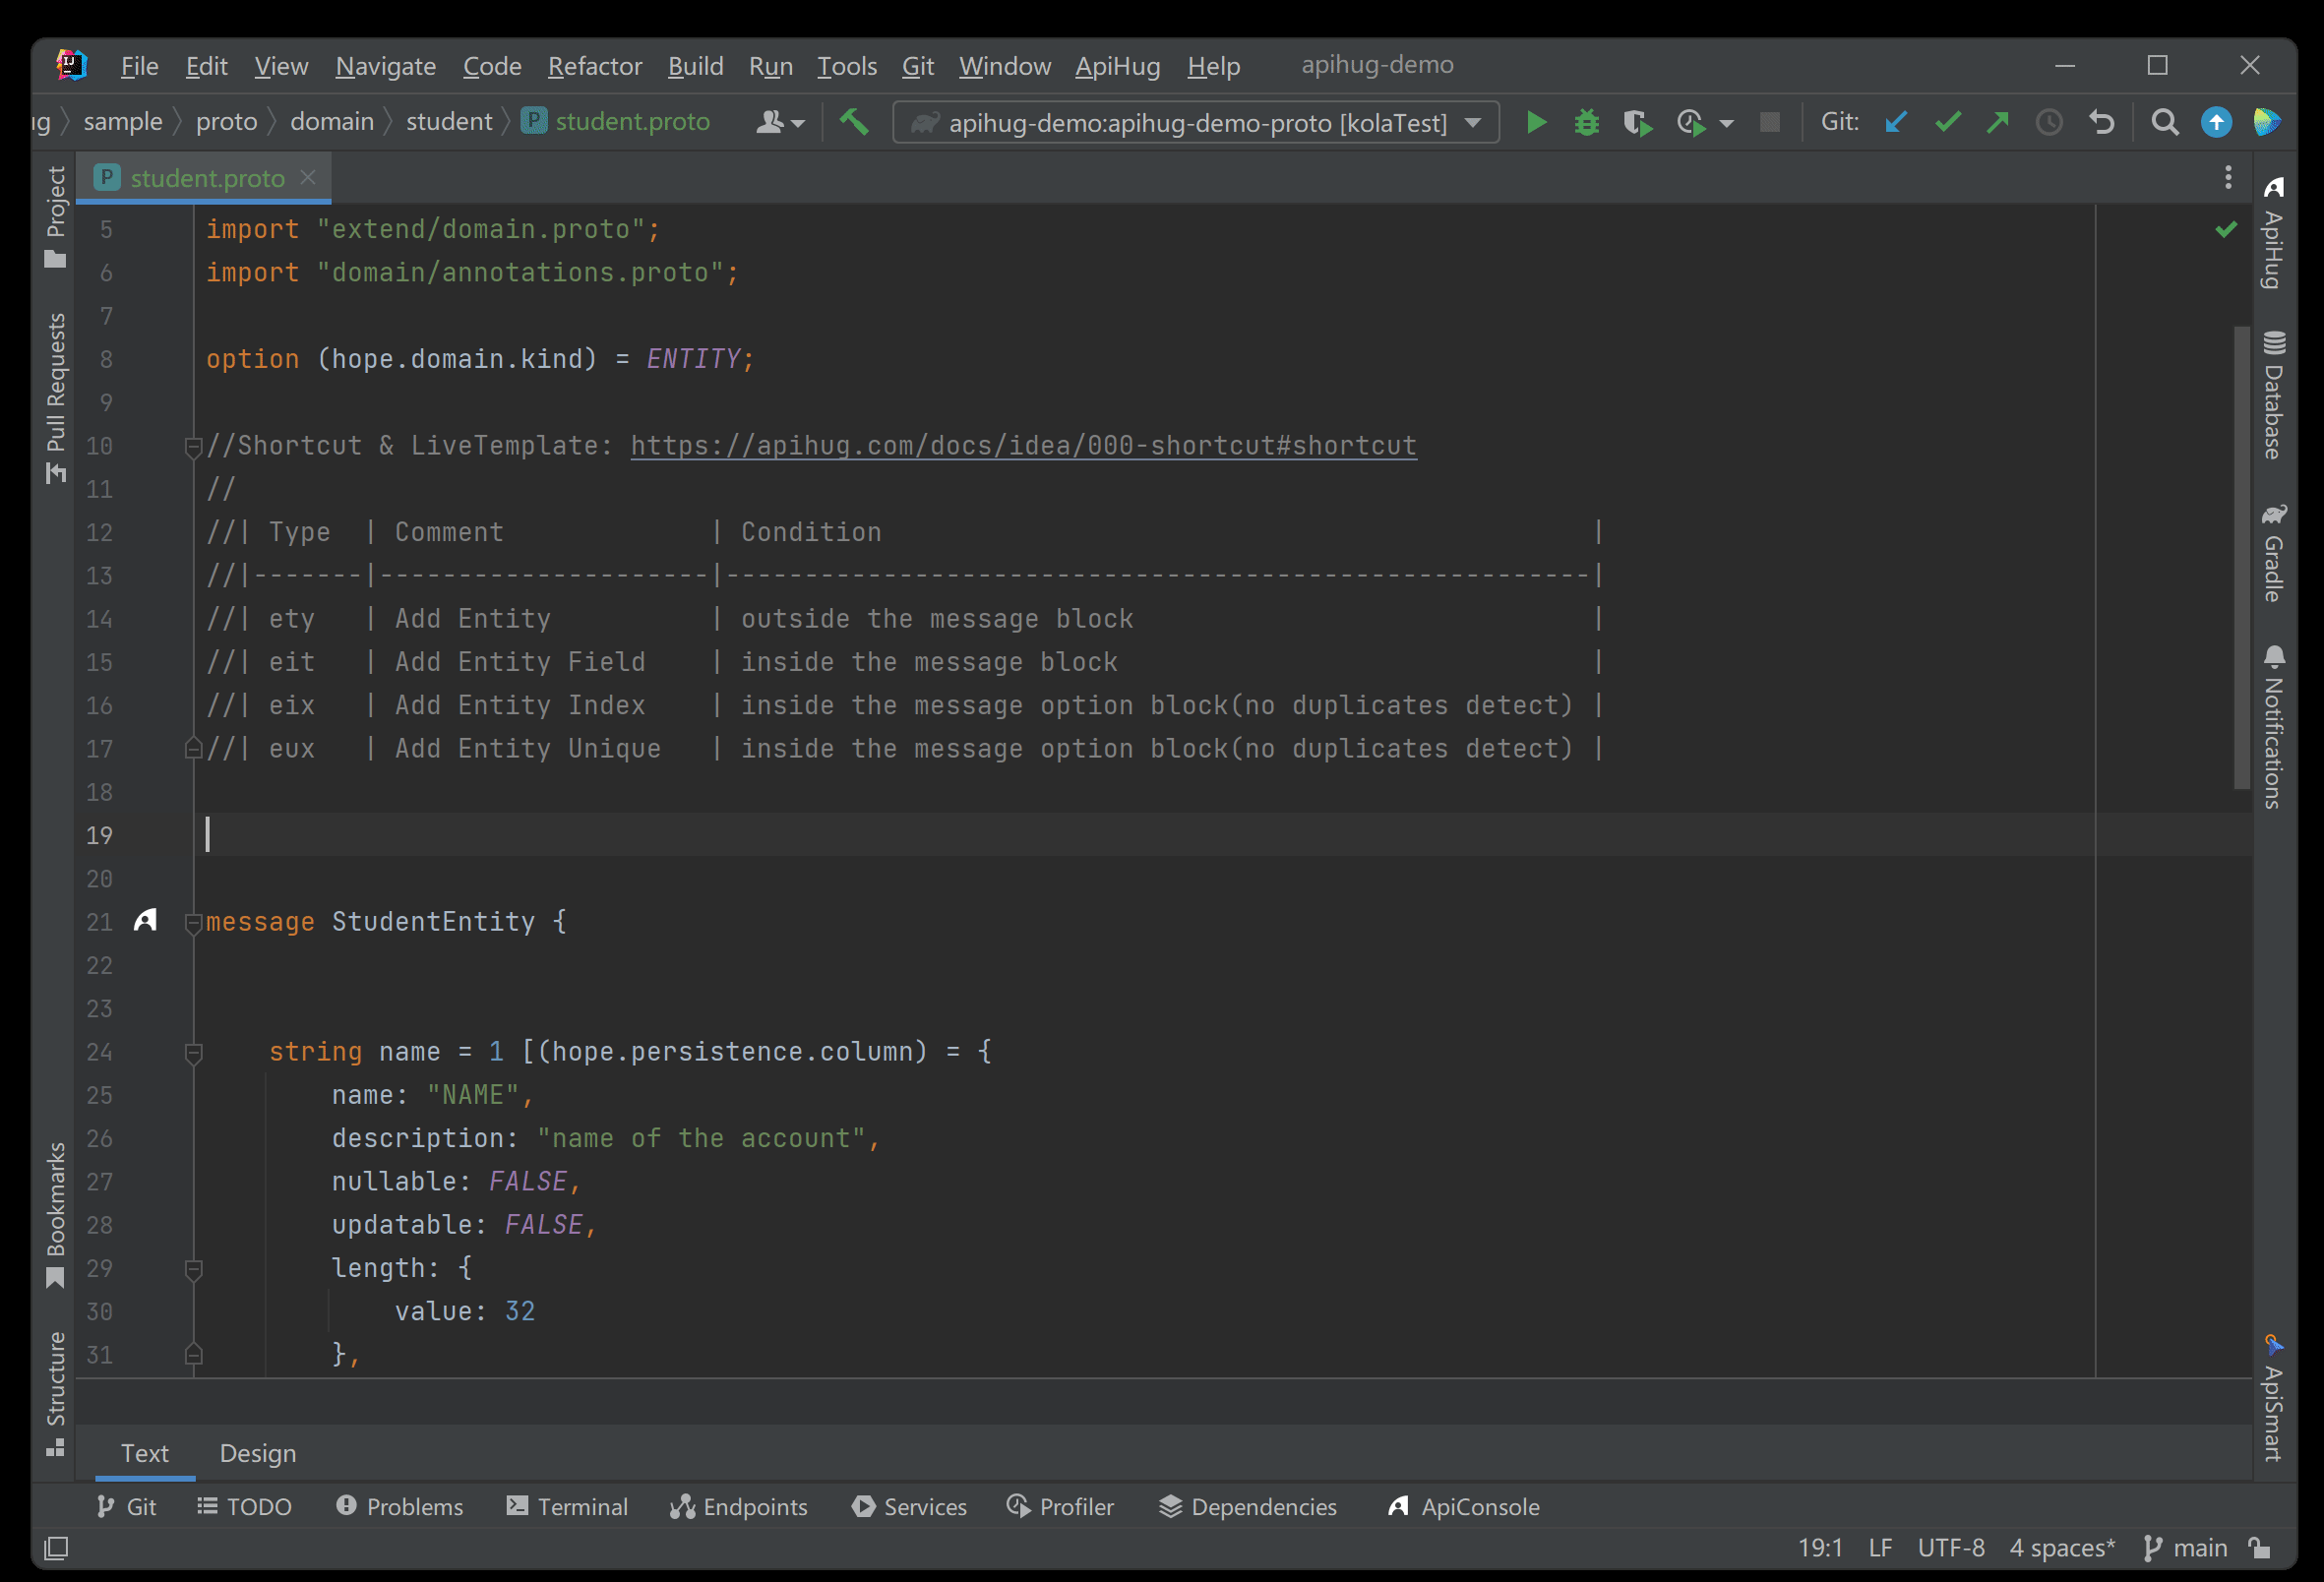Click the main branch in status bar
The height and width of the screenshot is (1582, 2324).
2201,1547
